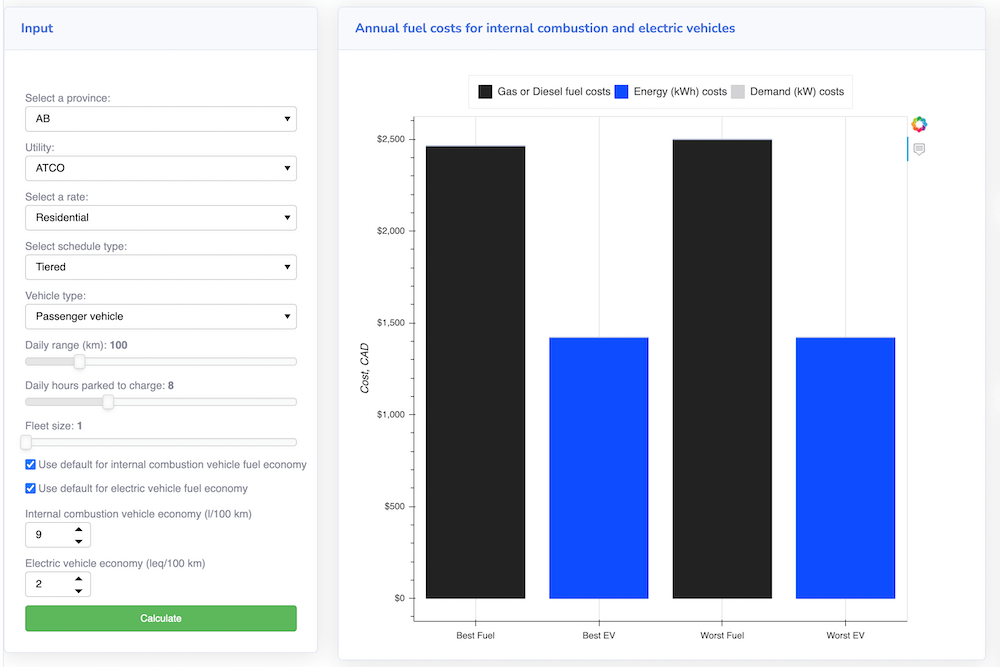Click the Bokeh logo icon
This screenshot has width=1000, height=667.
[x=919, y=124]
